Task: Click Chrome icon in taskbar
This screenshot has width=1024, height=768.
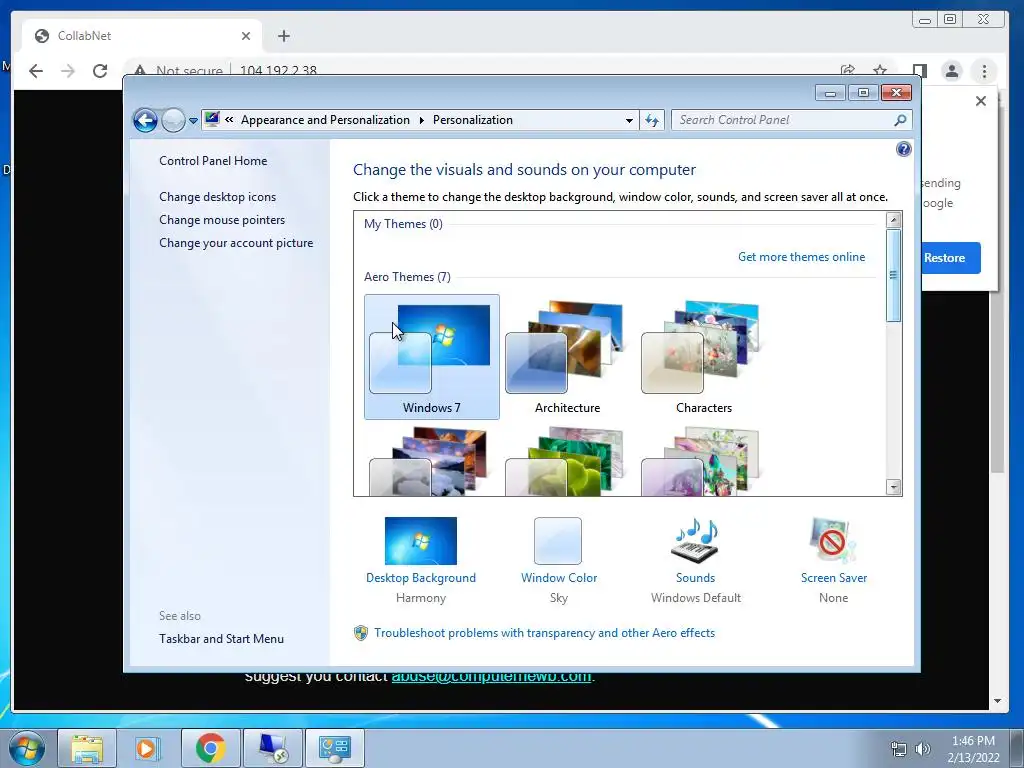Action: [210, 748]
